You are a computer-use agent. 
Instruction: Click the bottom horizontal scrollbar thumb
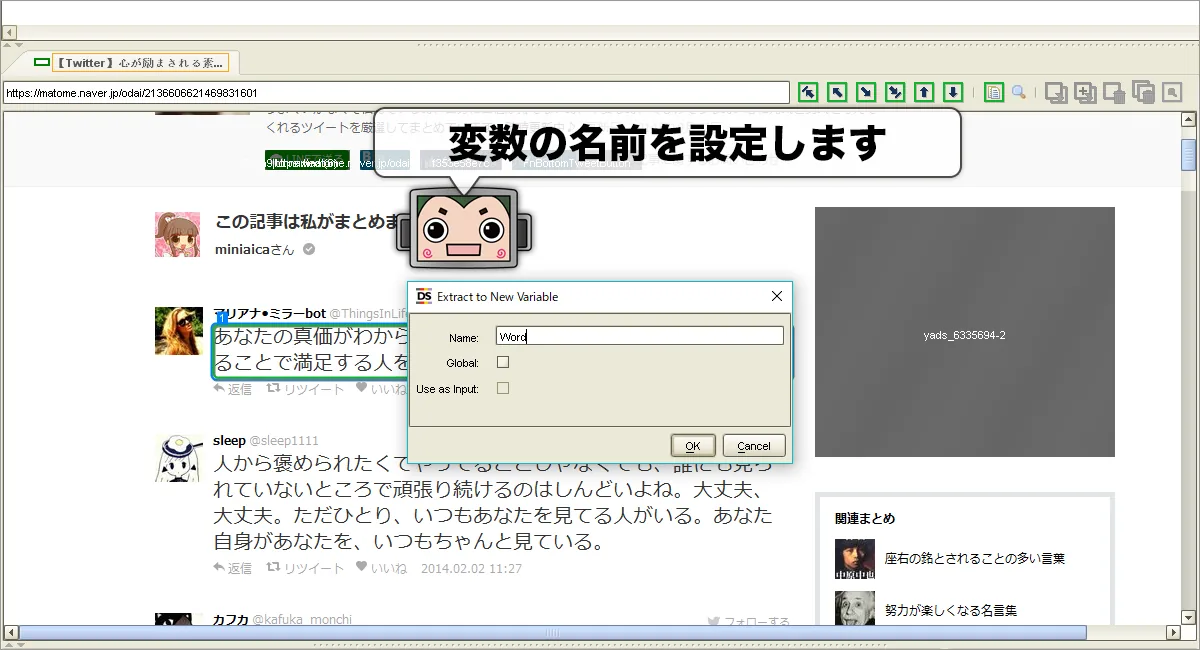(553, 633)
